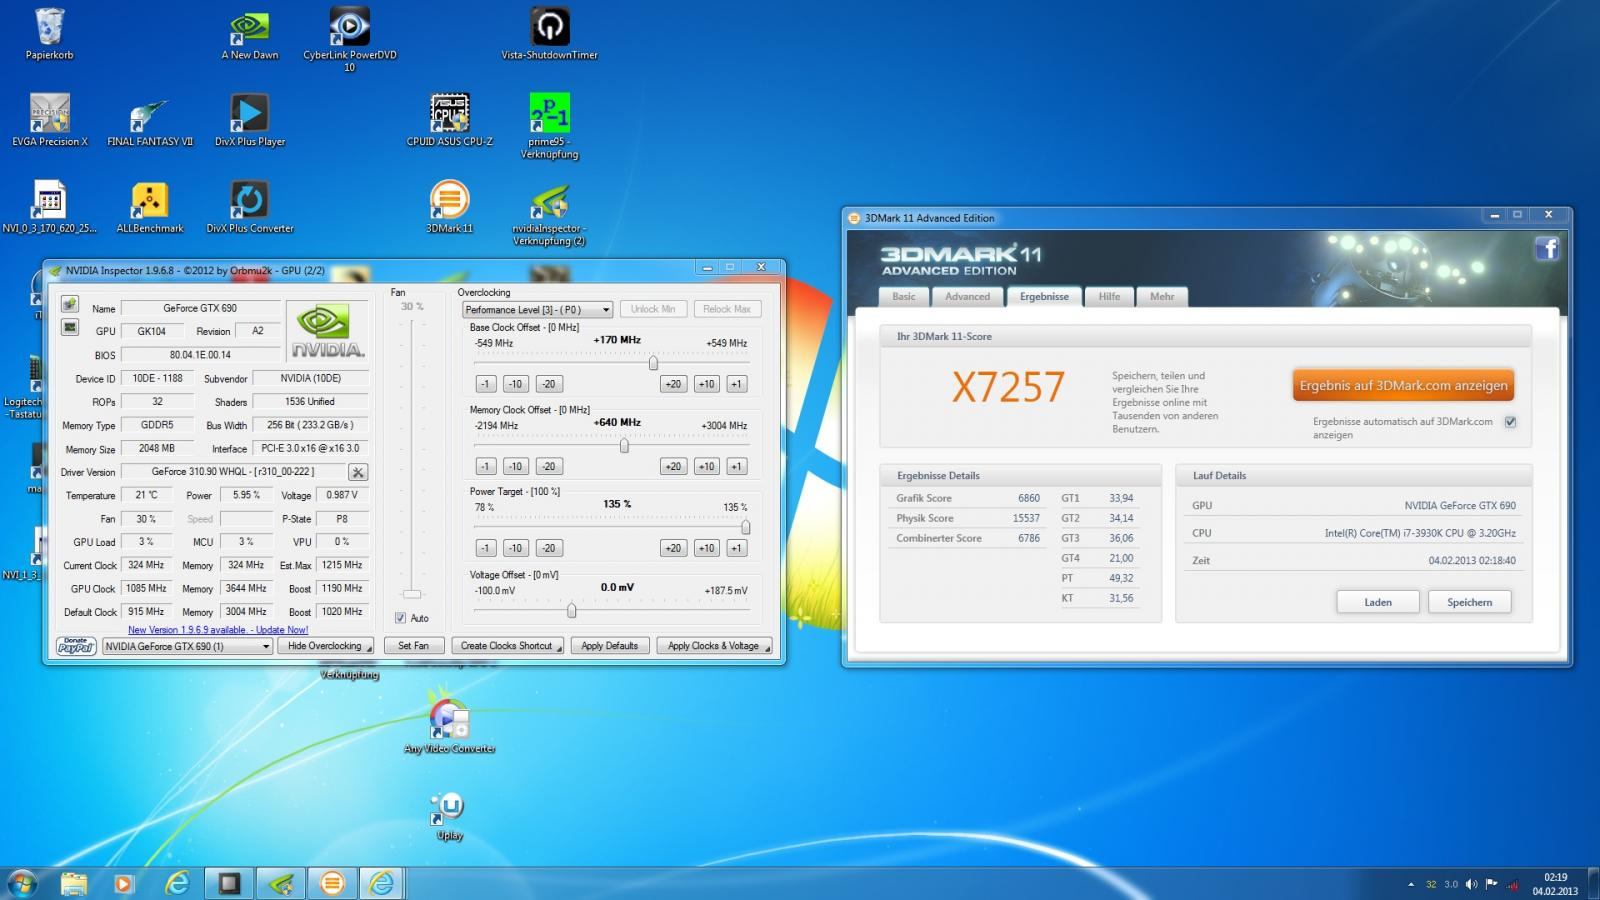Open the Papierkorb recycle bin
Image resolution: width=1600 pixels, height=900 pixels.
(49, 28)
